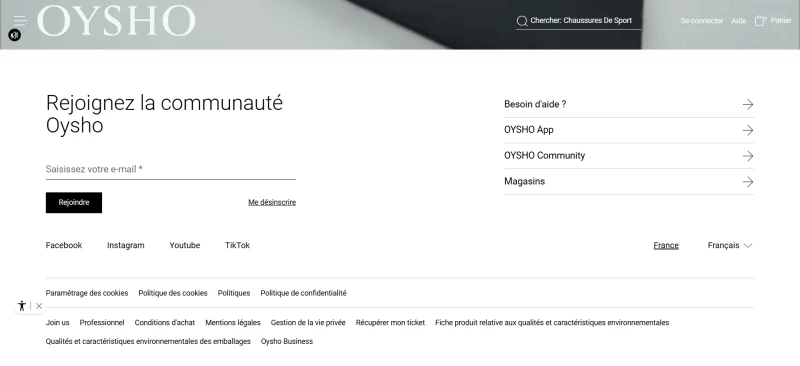
Task: Visit the Facebook link
Action: 64,246
